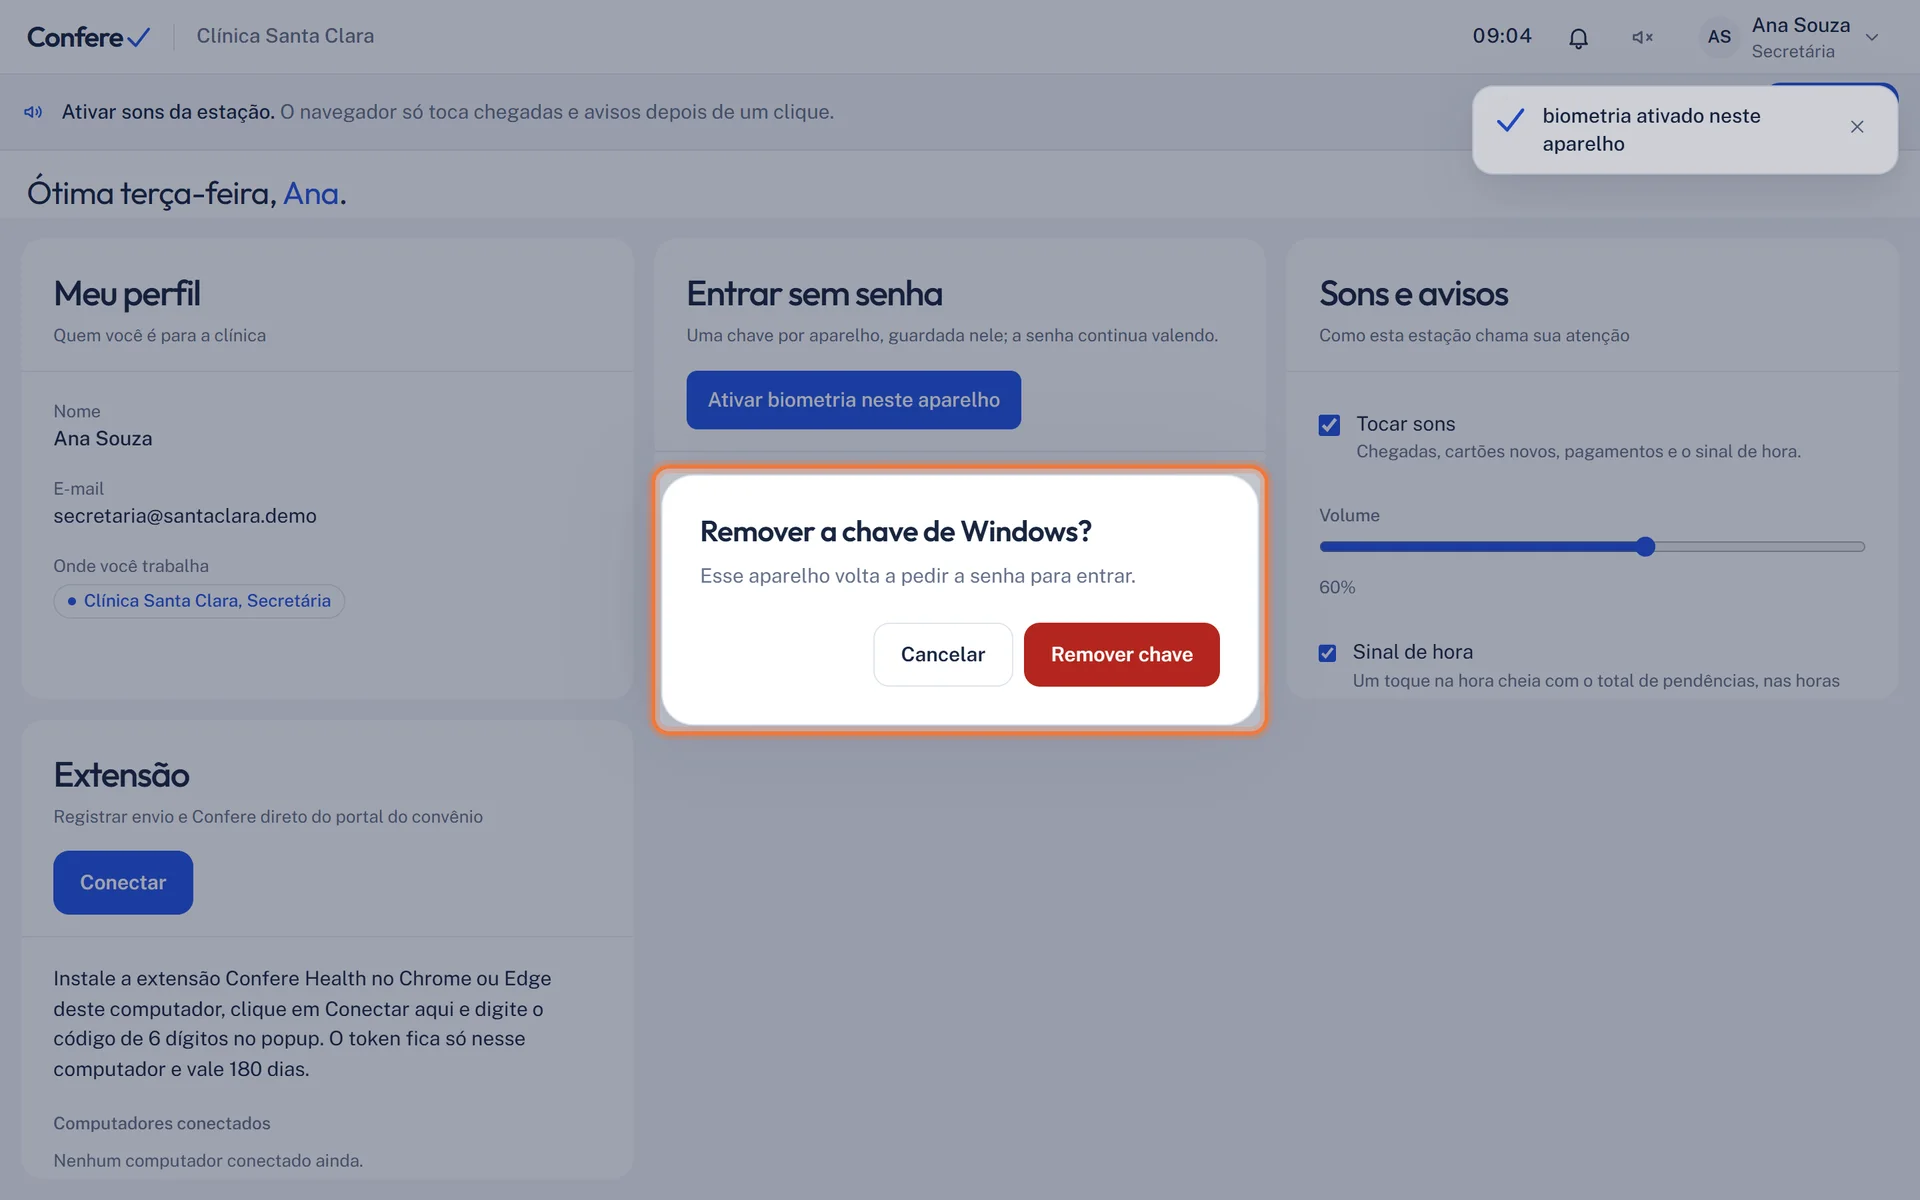Click the Clínica Santa Clara, Secretária chip
1920x1200 pixels.
199,601
